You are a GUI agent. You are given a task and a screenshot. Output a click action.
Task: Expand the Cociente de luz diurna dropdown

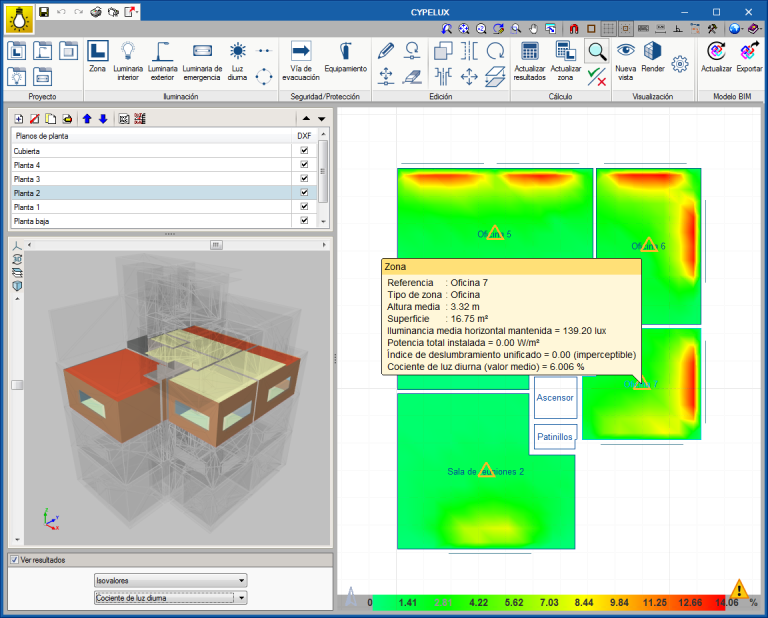tap(169, 598)
